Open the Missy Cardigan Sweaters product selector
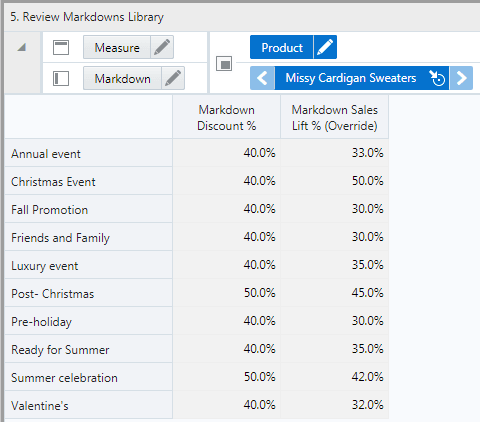 click(350, 78)
